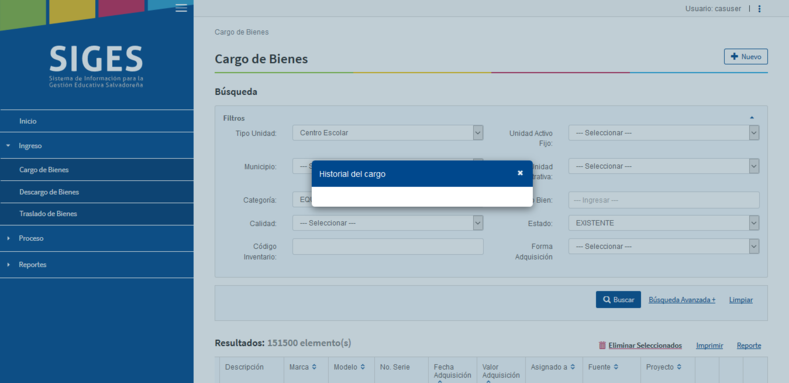This screenshot has height=383, width=789.
Task: Sort results by Asignado a column
Action: pos(553,367)
